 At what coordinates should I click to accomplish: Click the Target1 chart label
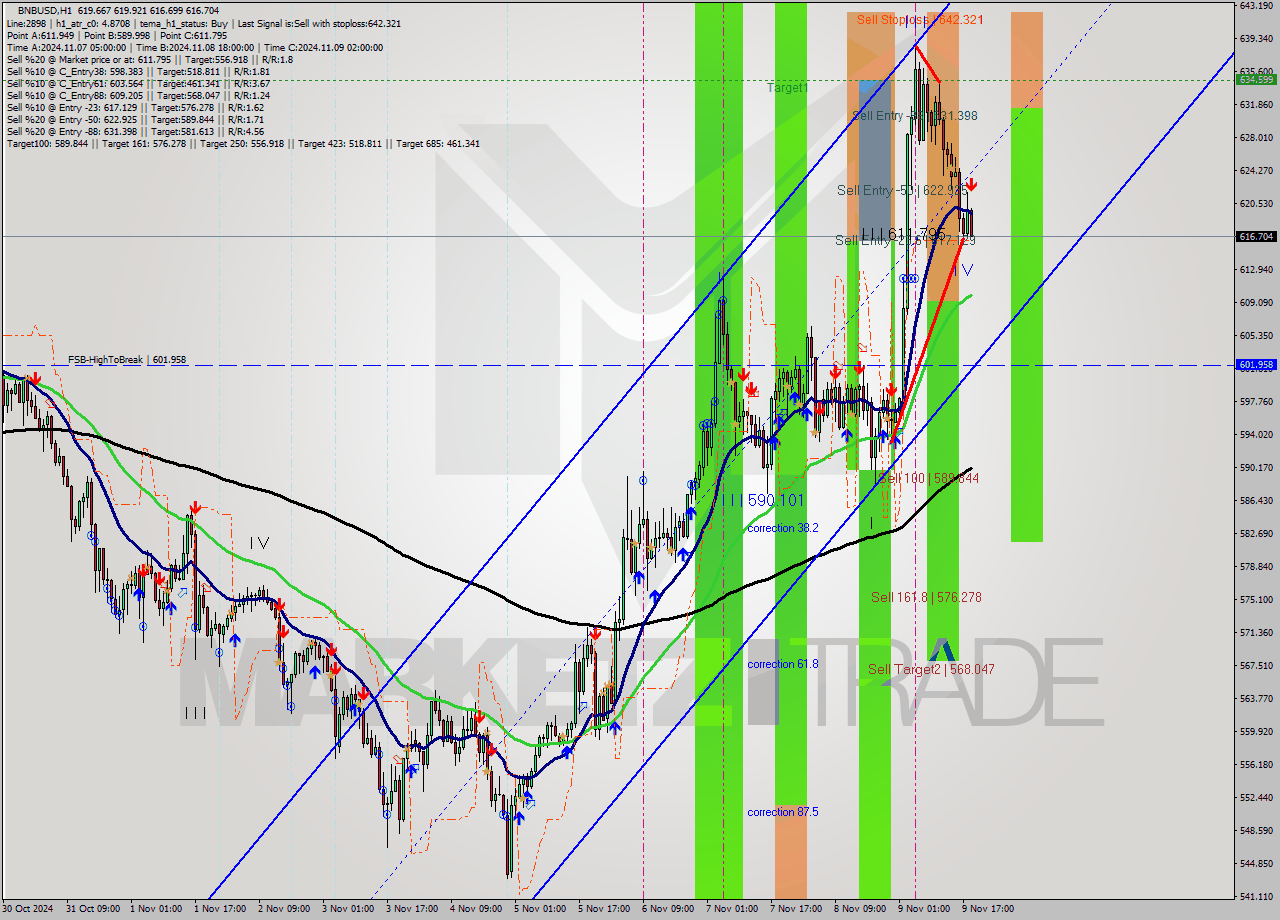pos(787,88)
